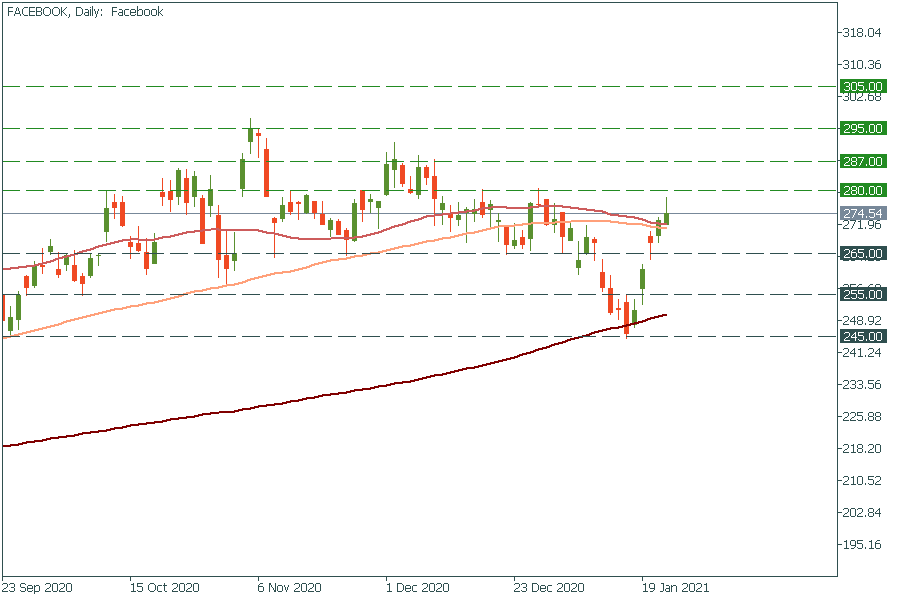Click the FACEBOOK, Daily chart title

pos(85,12)
